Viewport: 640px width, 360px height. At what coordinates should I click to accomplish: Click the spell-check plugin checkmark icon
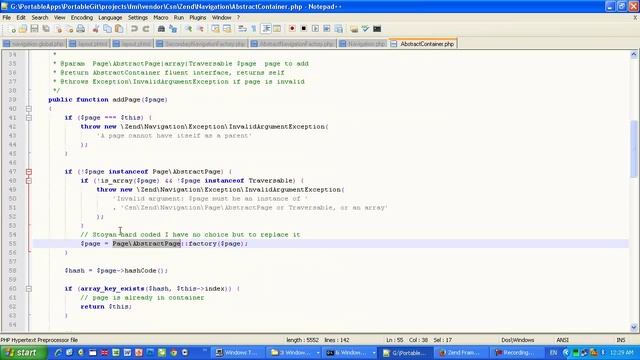365,29
